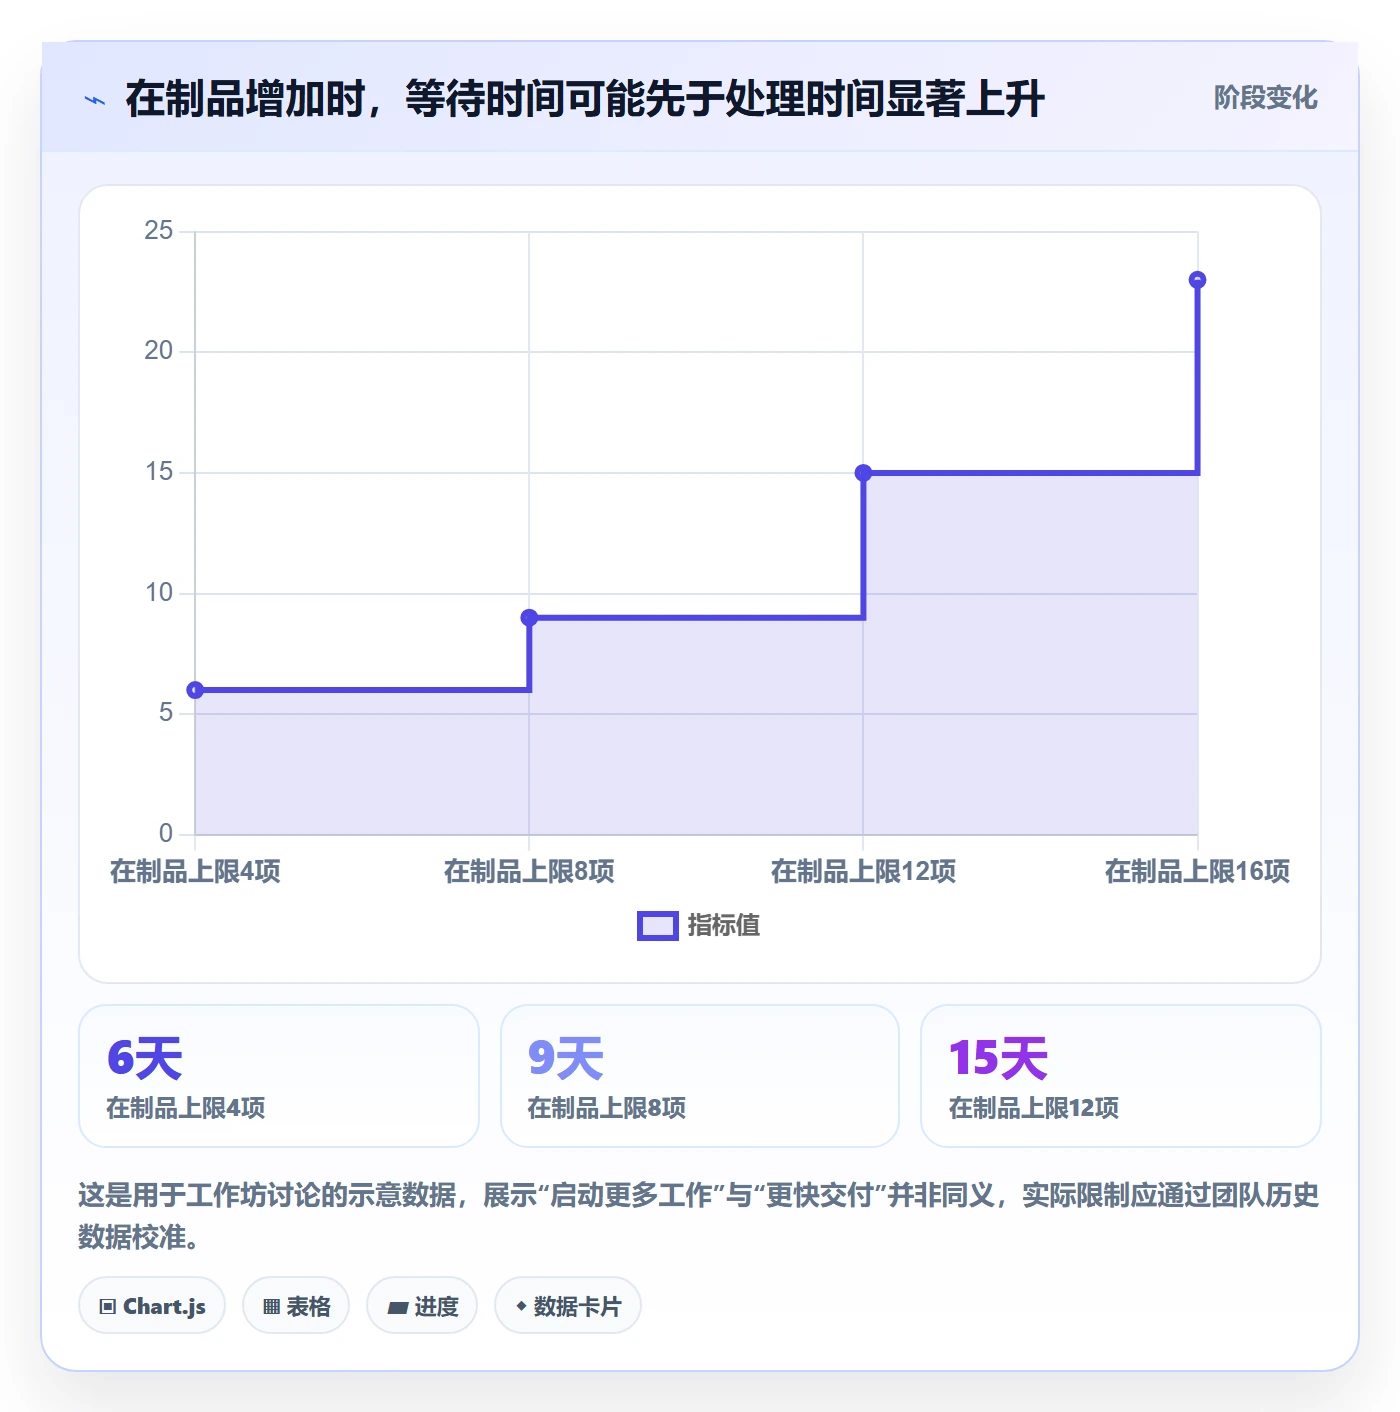The width and height of the screenshot is (1400, 1412).
Task: Select the data point at 在制品上限12项
Action: coord(863,473)
